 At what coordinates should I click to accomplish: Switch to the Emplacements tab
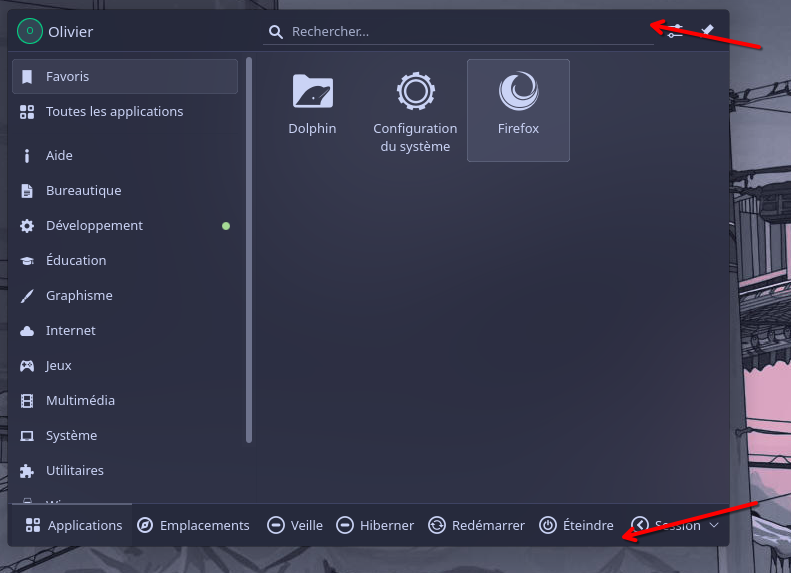[x=193, y=525]
